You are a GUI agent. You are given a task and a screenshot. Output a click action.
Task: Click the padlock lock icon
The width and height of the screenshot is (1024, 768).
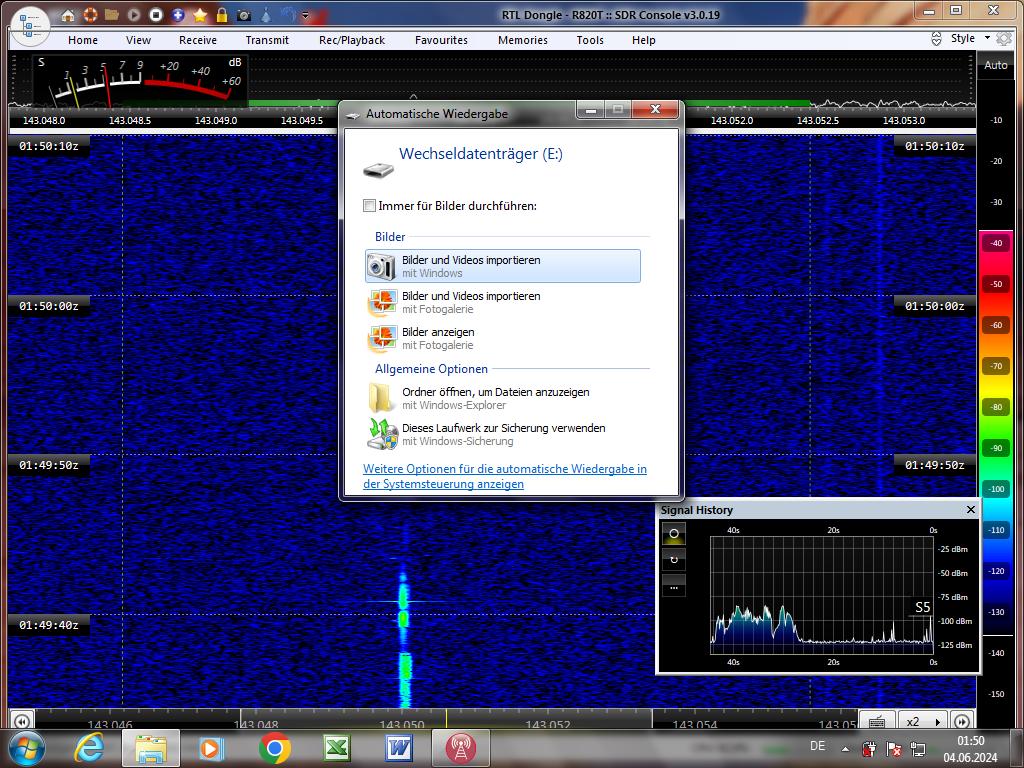pos(222,14)
